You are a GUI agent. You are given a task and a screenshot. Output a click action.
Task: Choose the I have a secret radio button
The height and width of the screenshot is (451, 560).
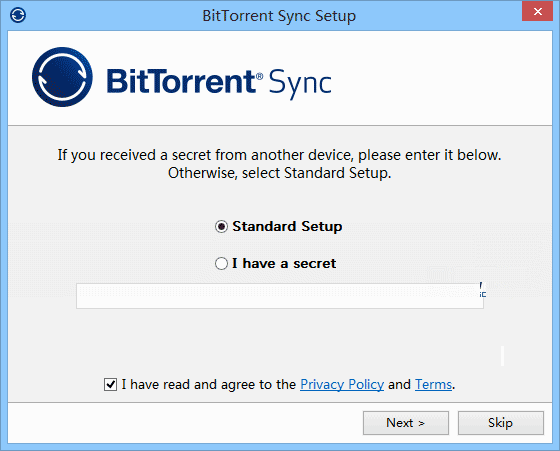pyautogui.click(x=221, y=264)
